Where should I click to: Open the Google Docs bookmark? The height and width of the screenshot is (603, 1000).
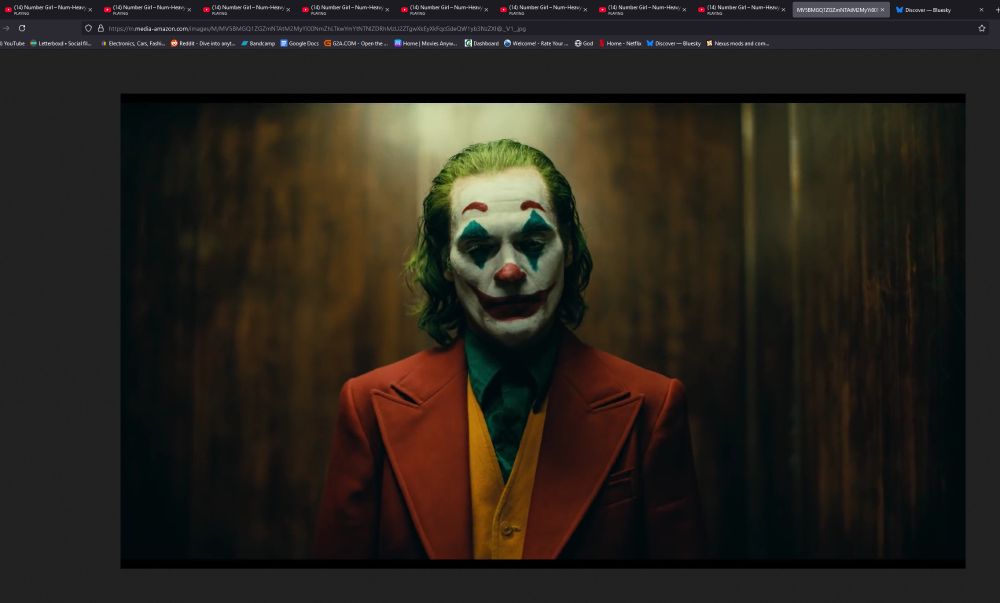(299, 43)
